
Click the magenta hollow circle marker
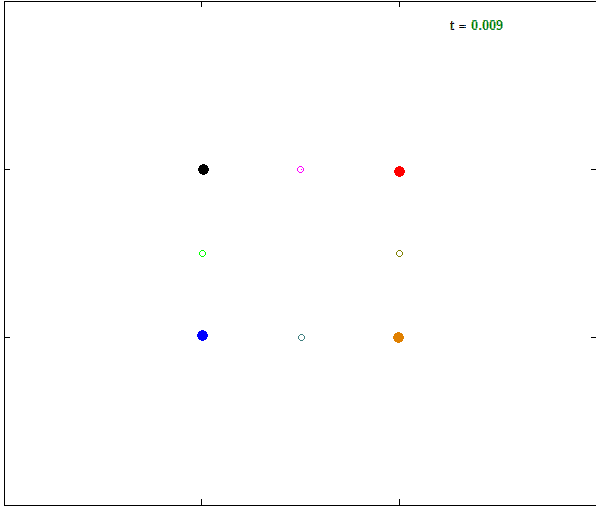pyautogui.click(x=300, y=170)
